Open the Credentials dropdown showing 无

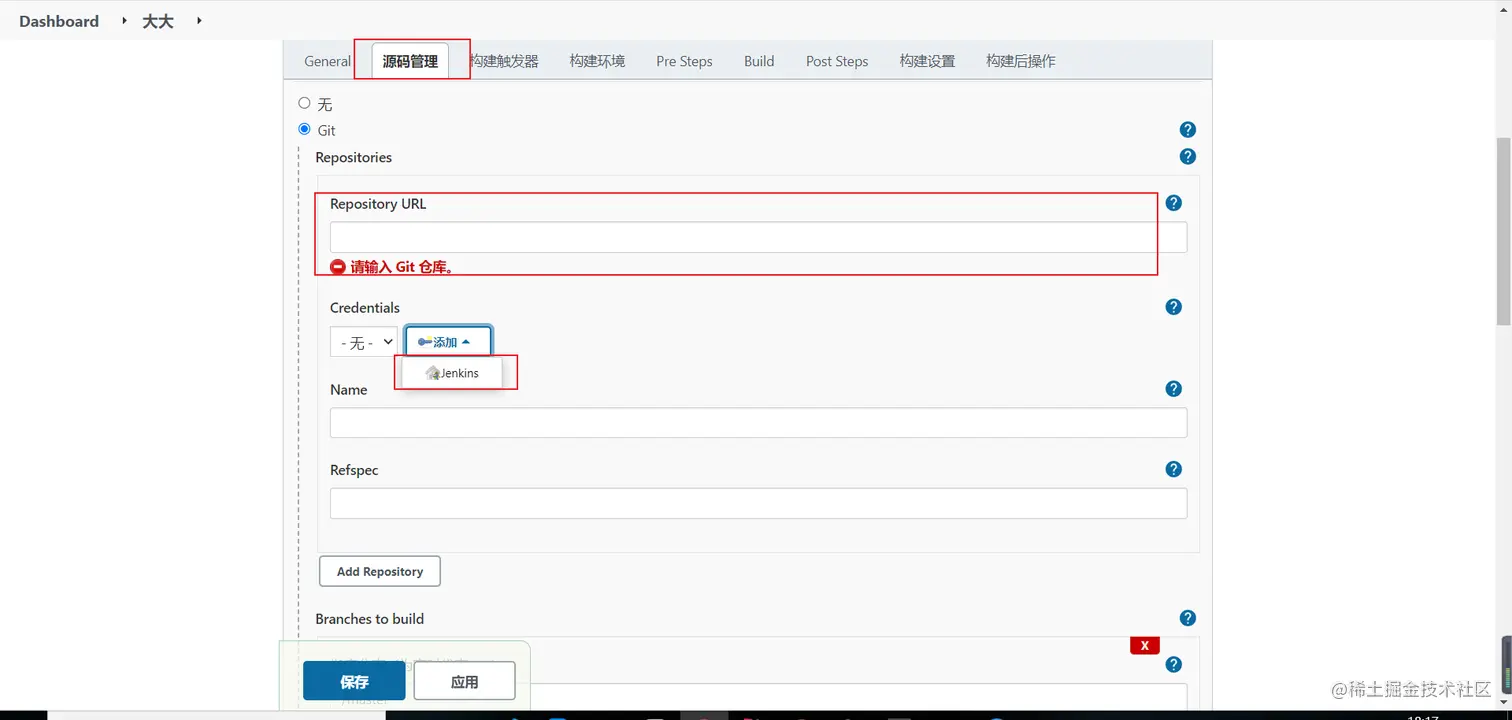pos(364,342)
